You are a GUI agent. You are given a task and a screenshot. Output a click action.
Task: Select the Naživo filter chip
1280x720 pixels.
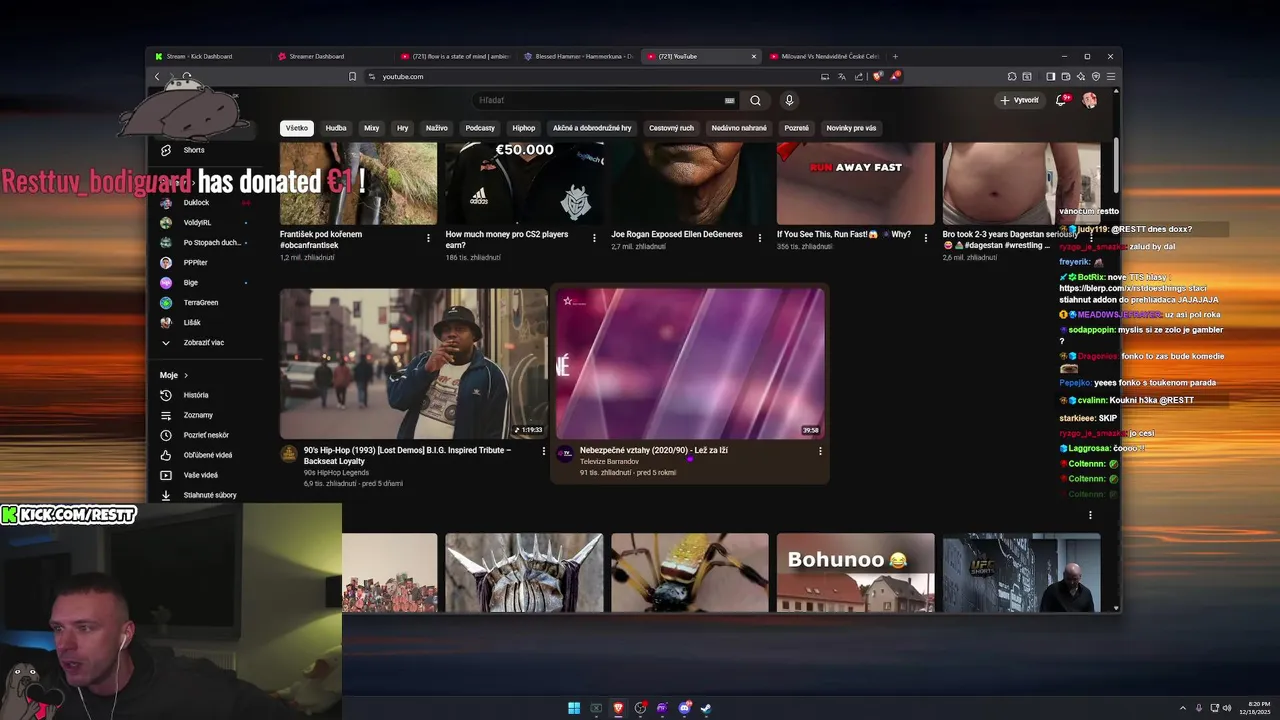click(437, 128)
